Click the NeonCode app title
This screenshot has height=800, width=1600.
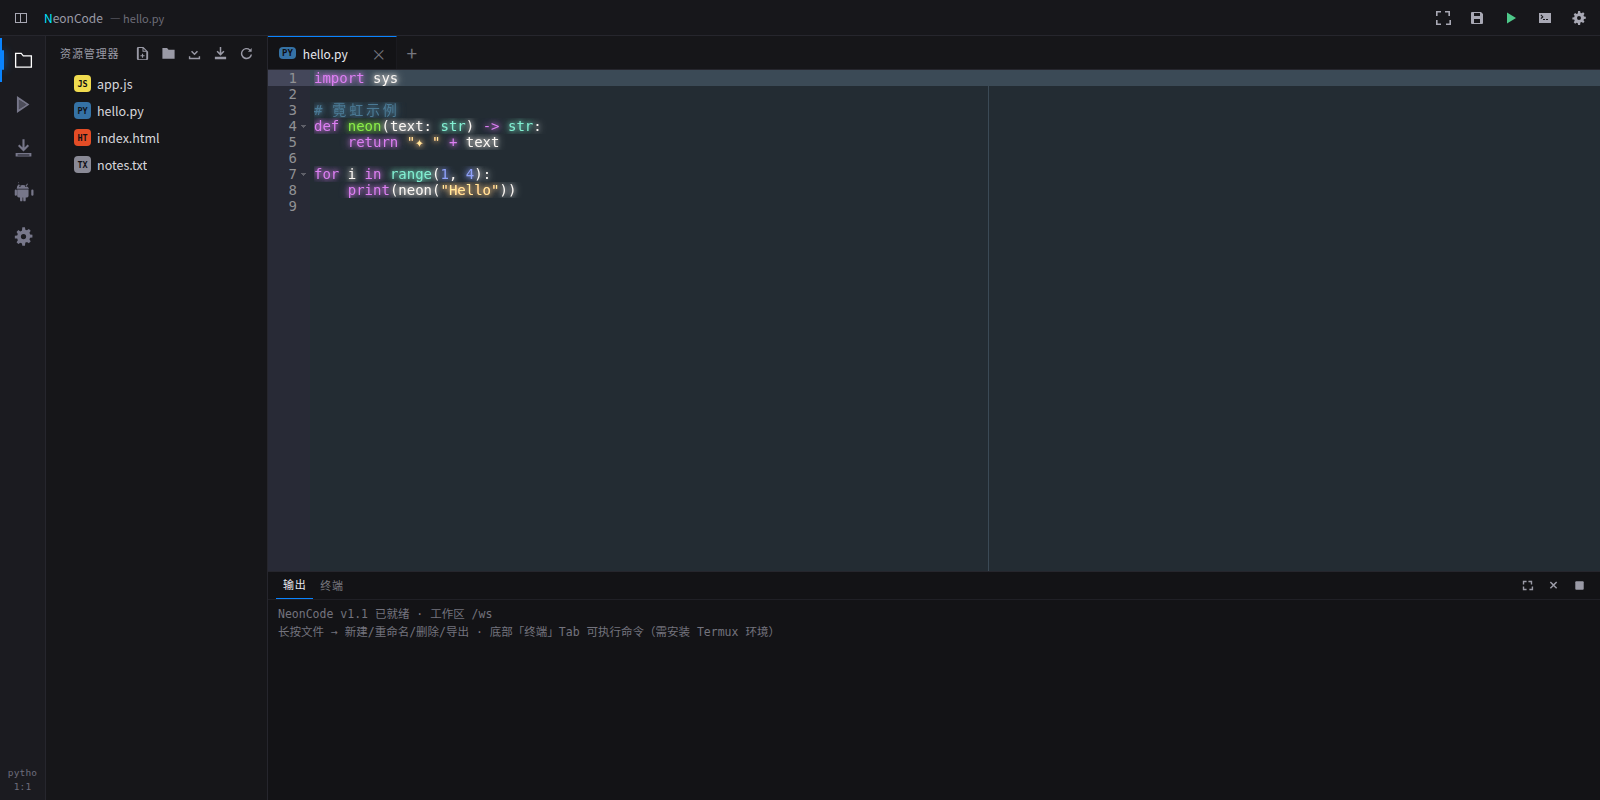coord(73,18)
